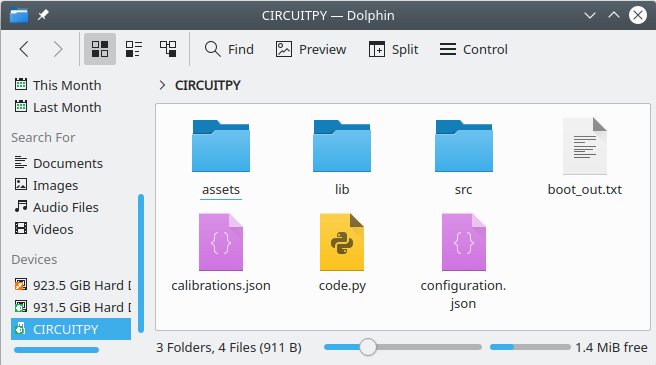The width and height of the screenshot is (656, 365).
Task: Select the calibrations.json file icon
Action: (x=221, y=242)
